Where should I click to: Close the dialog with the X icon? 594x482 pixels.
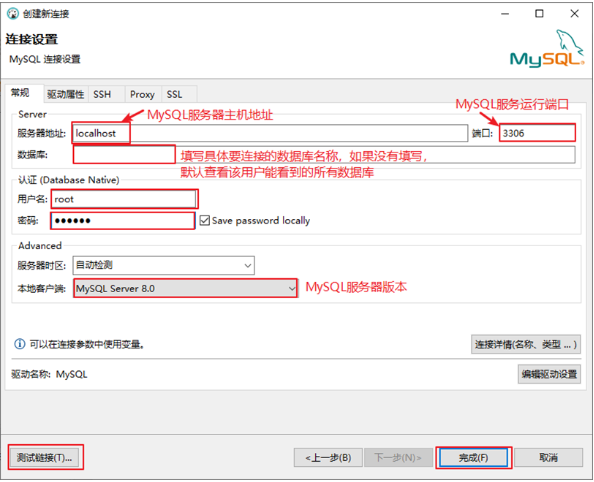click(x=574, y=14)
